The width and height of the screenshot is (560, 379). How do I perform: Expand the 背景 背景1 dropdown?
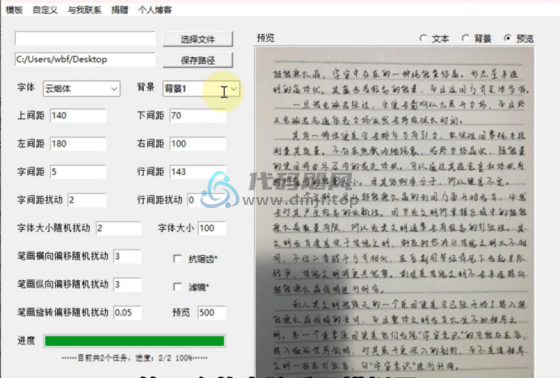tap(201, 89)
